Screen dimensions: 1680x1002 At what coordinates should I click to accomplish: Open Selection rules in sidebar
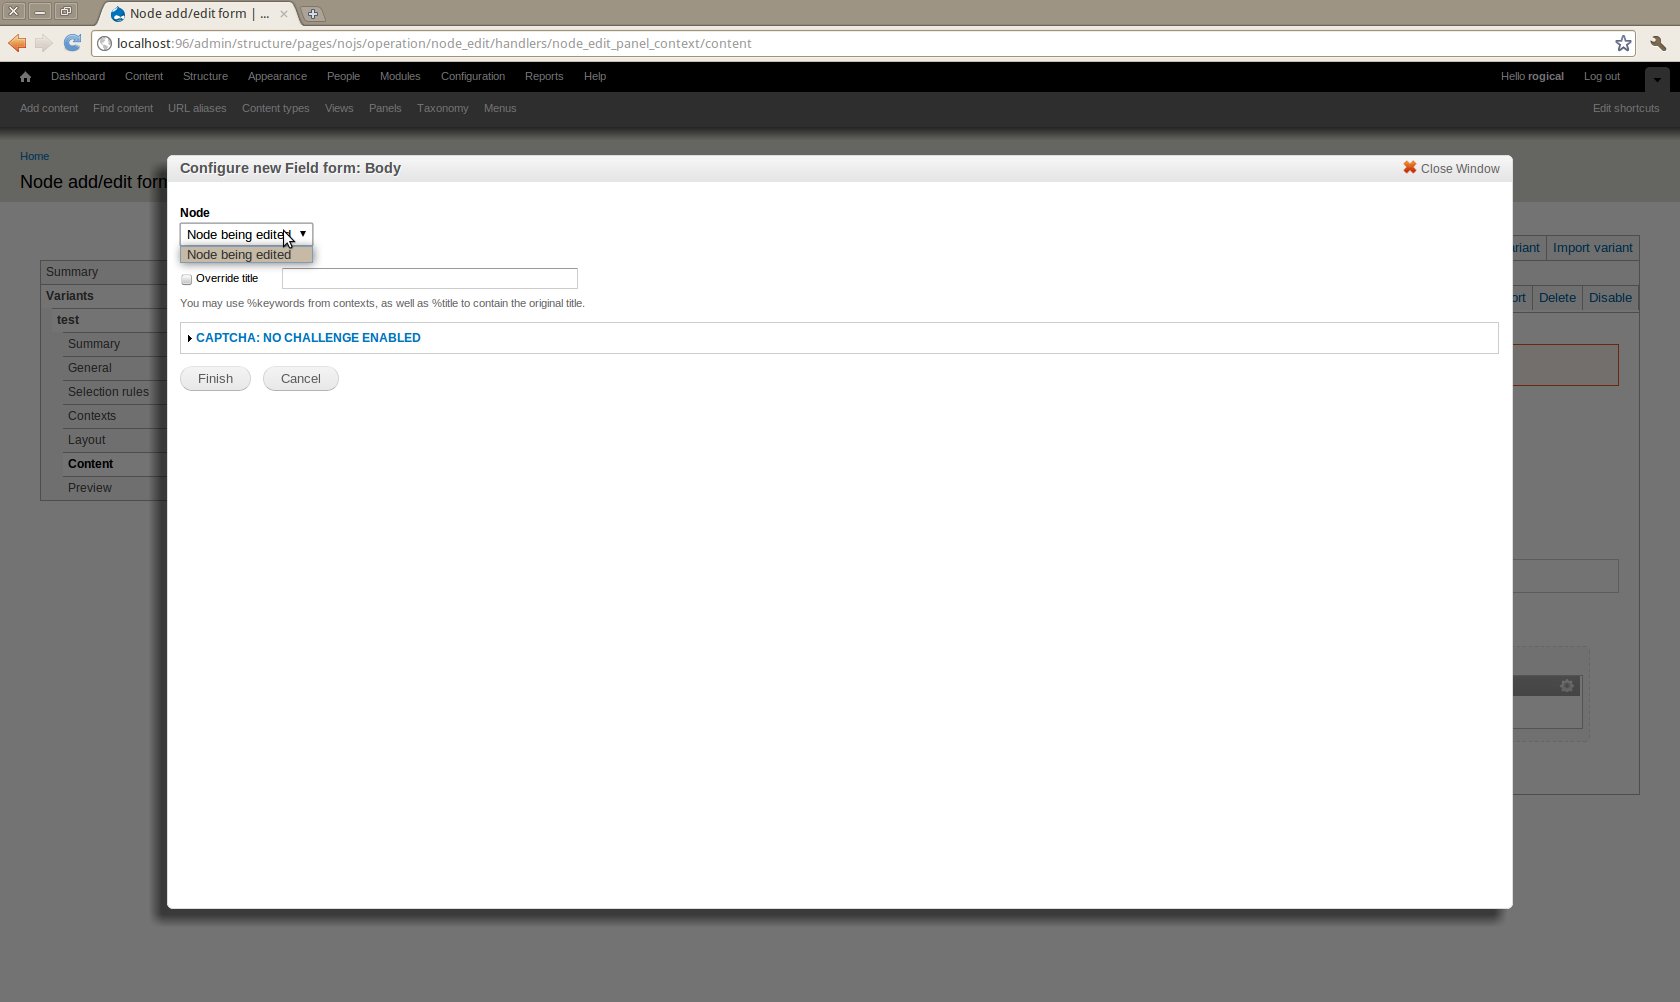pos(108,392)
